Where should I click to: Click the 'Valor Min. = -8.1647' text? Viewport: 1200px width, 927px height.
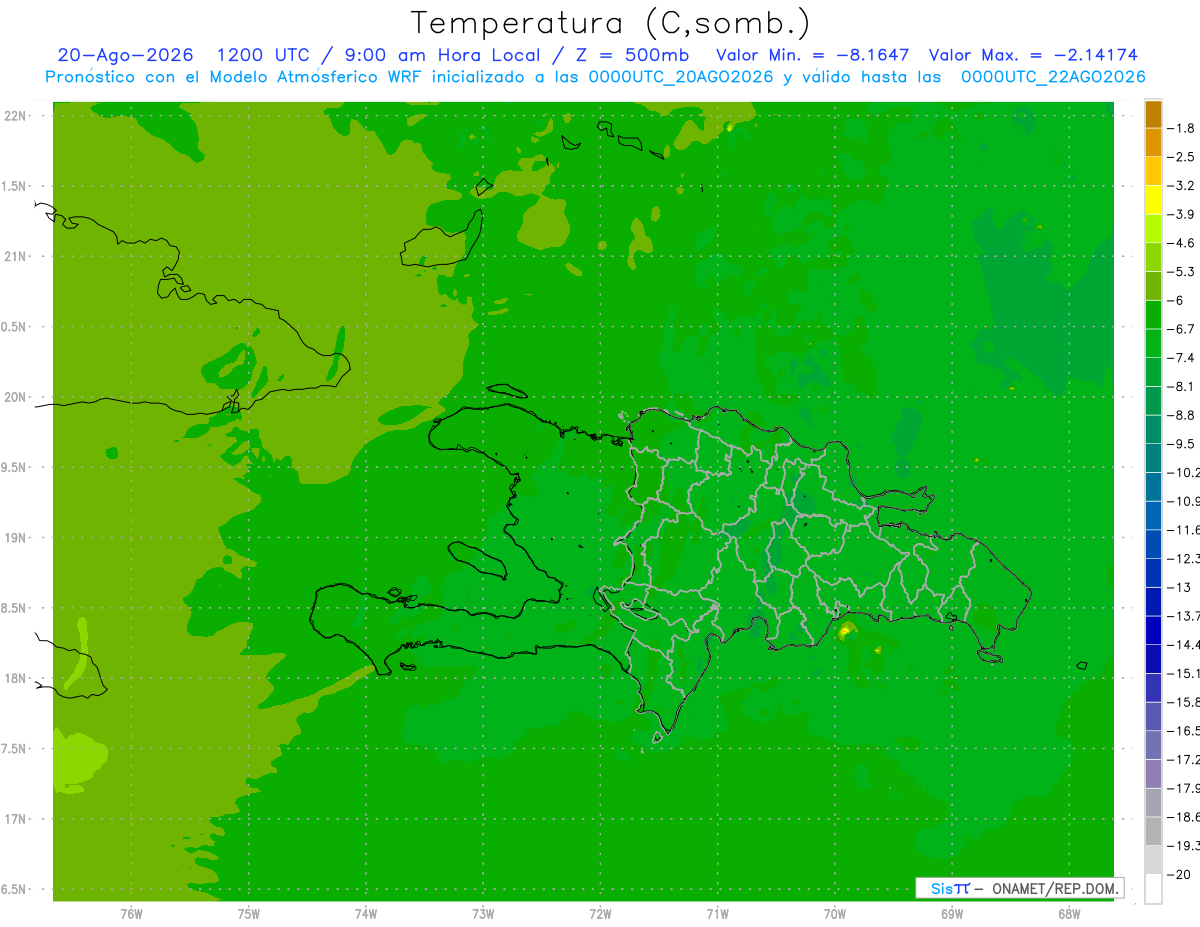pos(813,56)
